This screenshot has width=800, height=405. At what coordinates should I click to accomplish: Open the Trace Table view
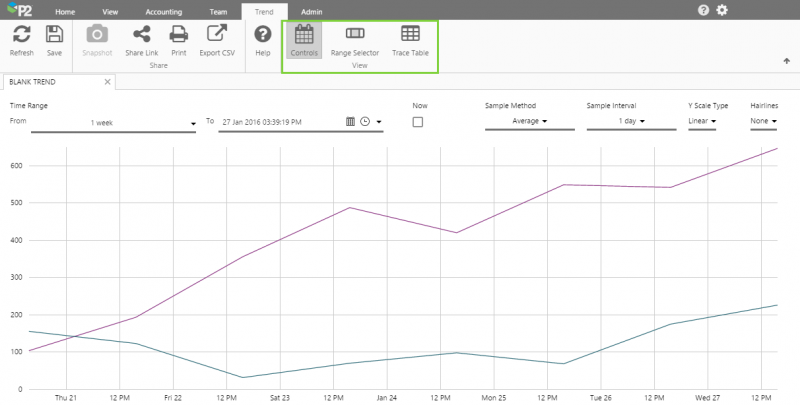(409, 40)
